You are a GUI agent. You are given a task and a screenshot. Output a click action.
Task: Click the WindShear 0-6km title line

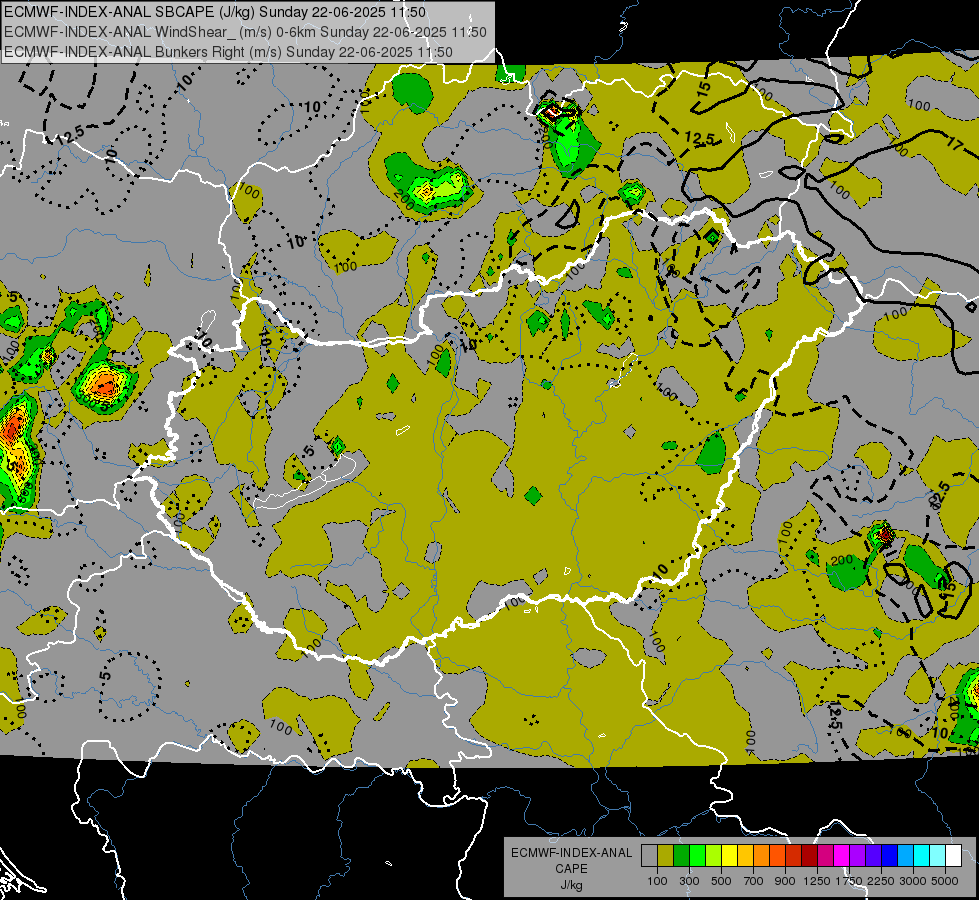tap(245, 32)
